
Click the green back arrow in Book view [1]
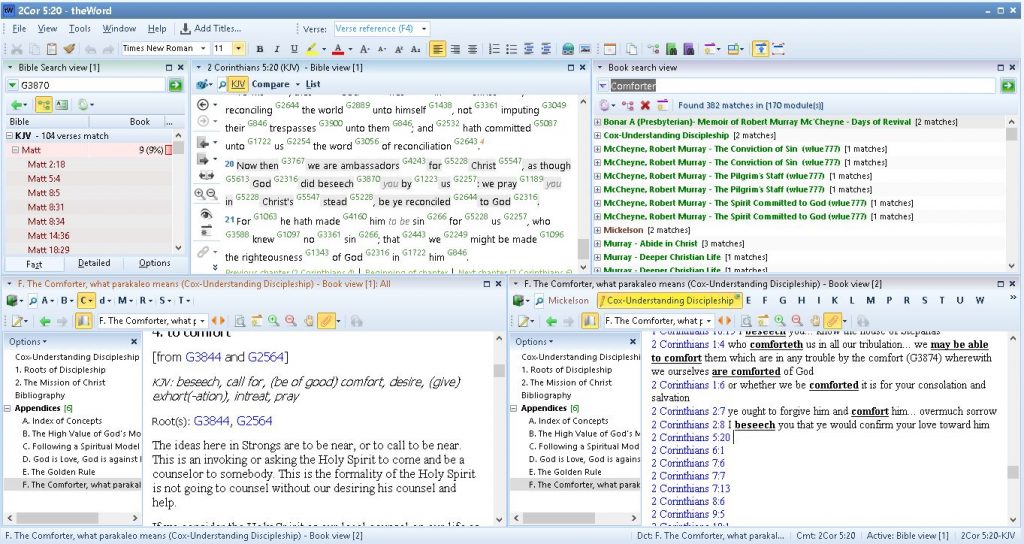click(x=45, y=321)
